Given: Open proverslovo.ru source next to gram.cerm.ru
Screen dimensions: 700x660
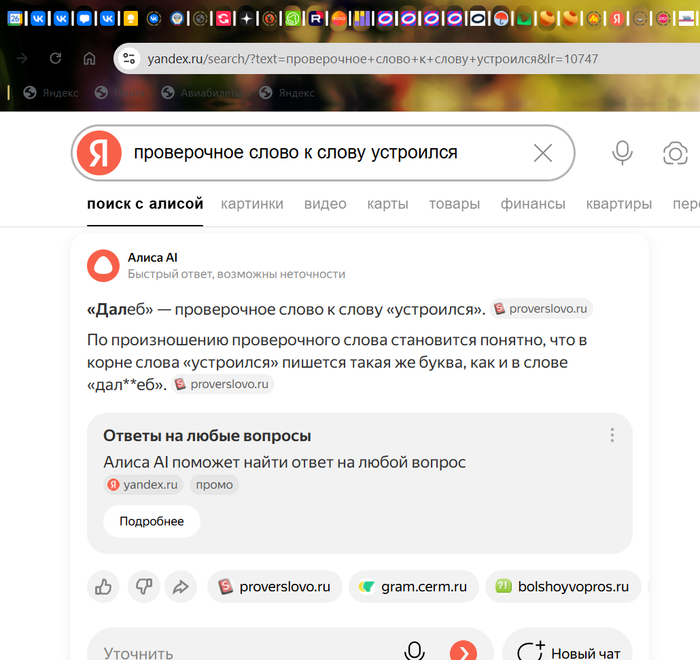Looking at the screenshot, I should point(275,587).
